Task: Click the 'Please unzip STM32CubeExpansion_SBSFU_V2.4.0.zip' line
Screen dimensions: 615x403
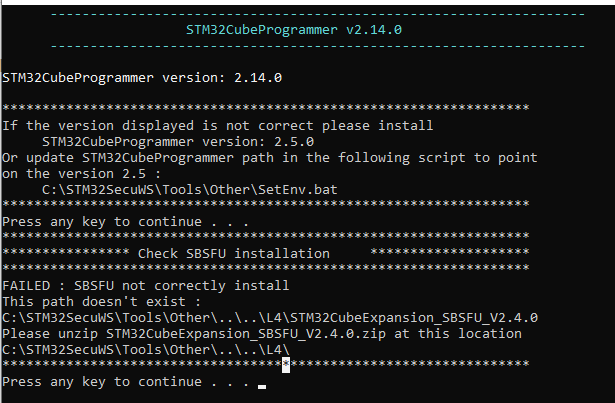Action: (x=262, y=333)
